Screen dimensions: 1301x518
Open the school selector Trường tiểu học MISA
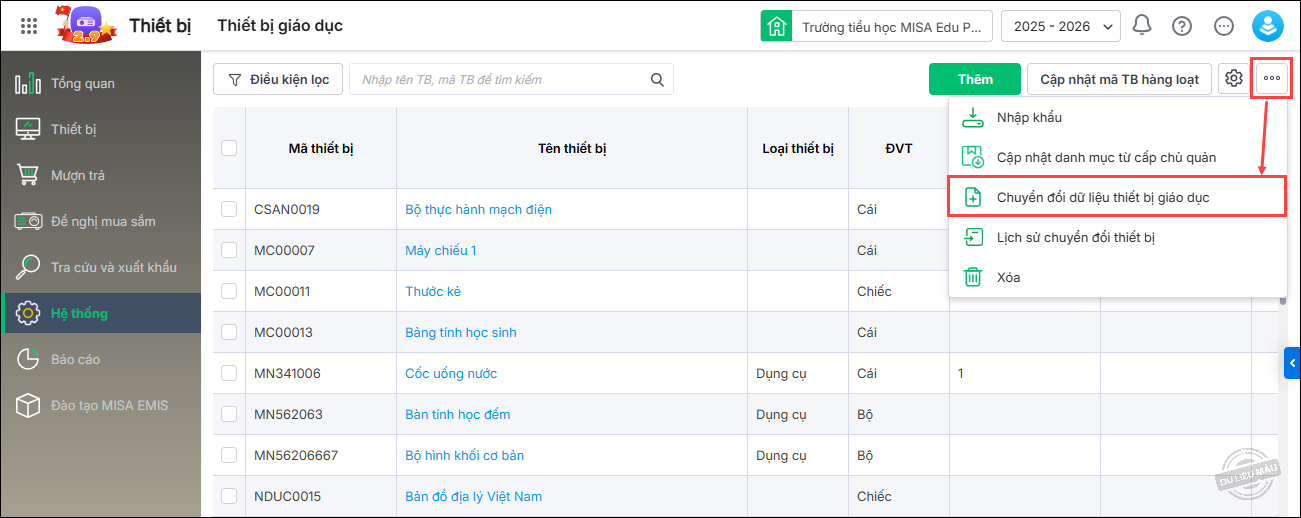[x=877, y=26]
